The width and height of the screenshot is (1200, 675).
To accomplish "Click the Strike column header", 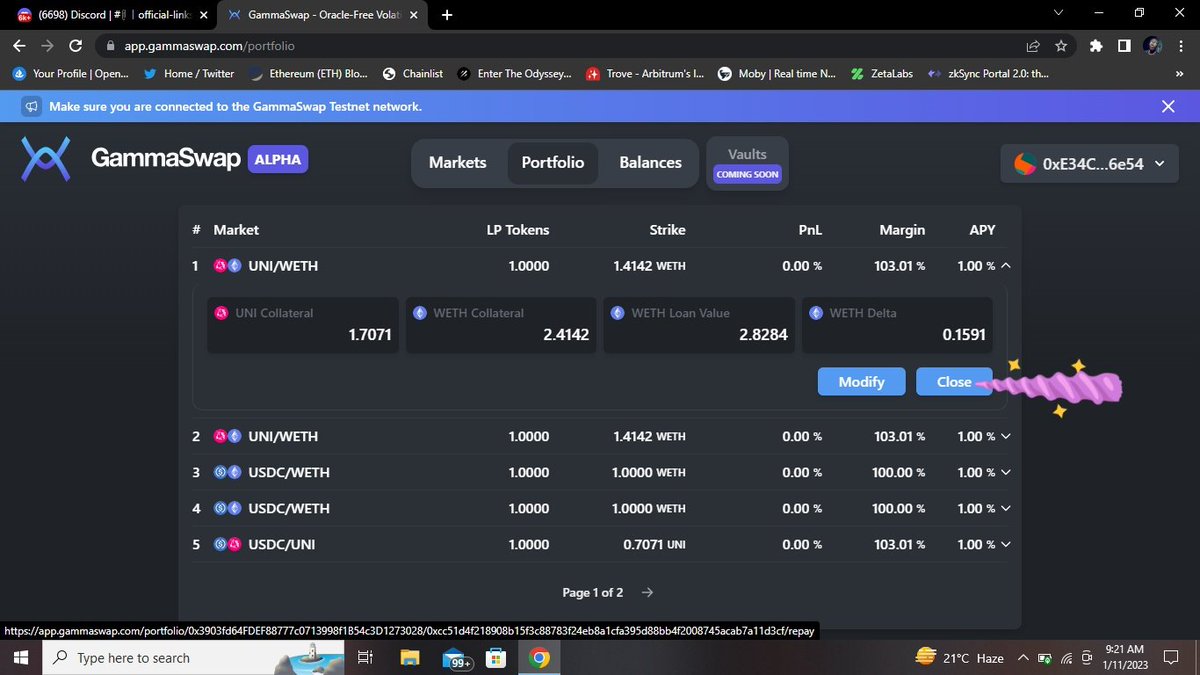I will click(x=668, y=230).
